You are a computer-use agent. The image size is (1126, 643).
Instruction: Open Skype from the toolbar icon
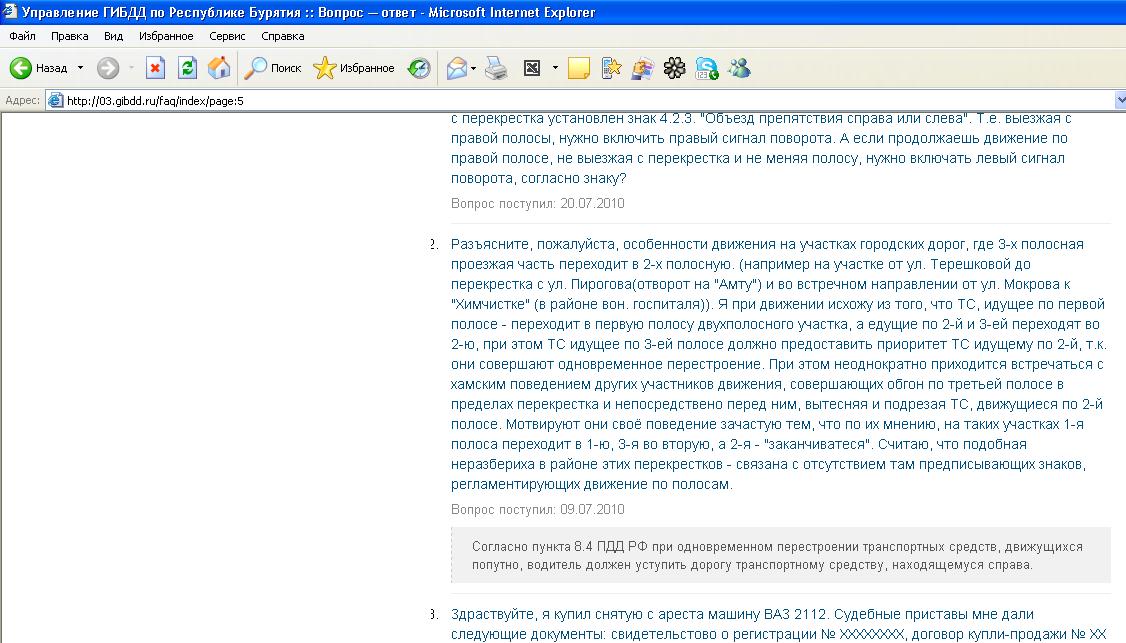point(705,68)
